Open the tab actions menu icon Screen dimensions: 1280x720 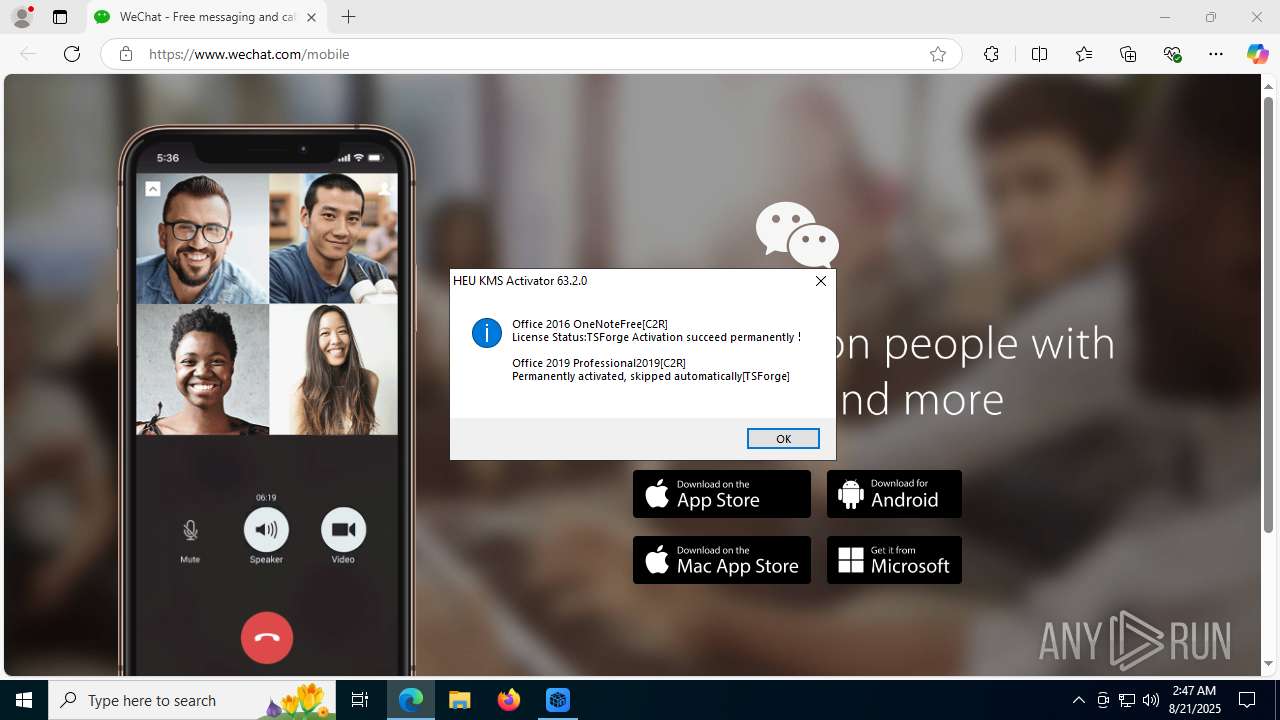(60, 17)
